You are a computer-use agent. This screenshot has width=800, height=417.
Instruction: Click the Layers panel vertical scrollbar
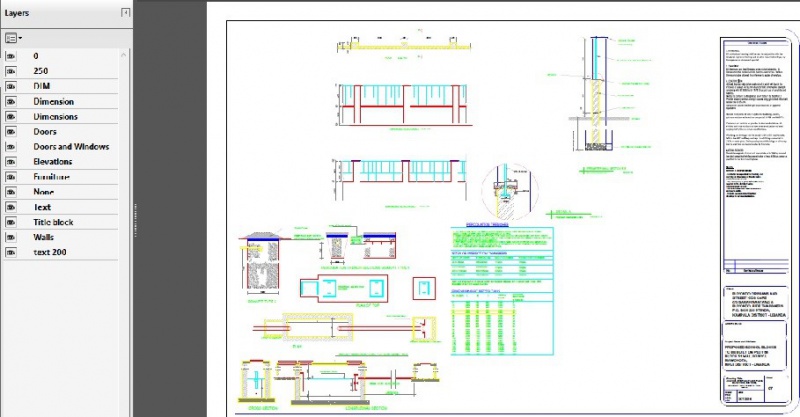(x=124, y=232)
